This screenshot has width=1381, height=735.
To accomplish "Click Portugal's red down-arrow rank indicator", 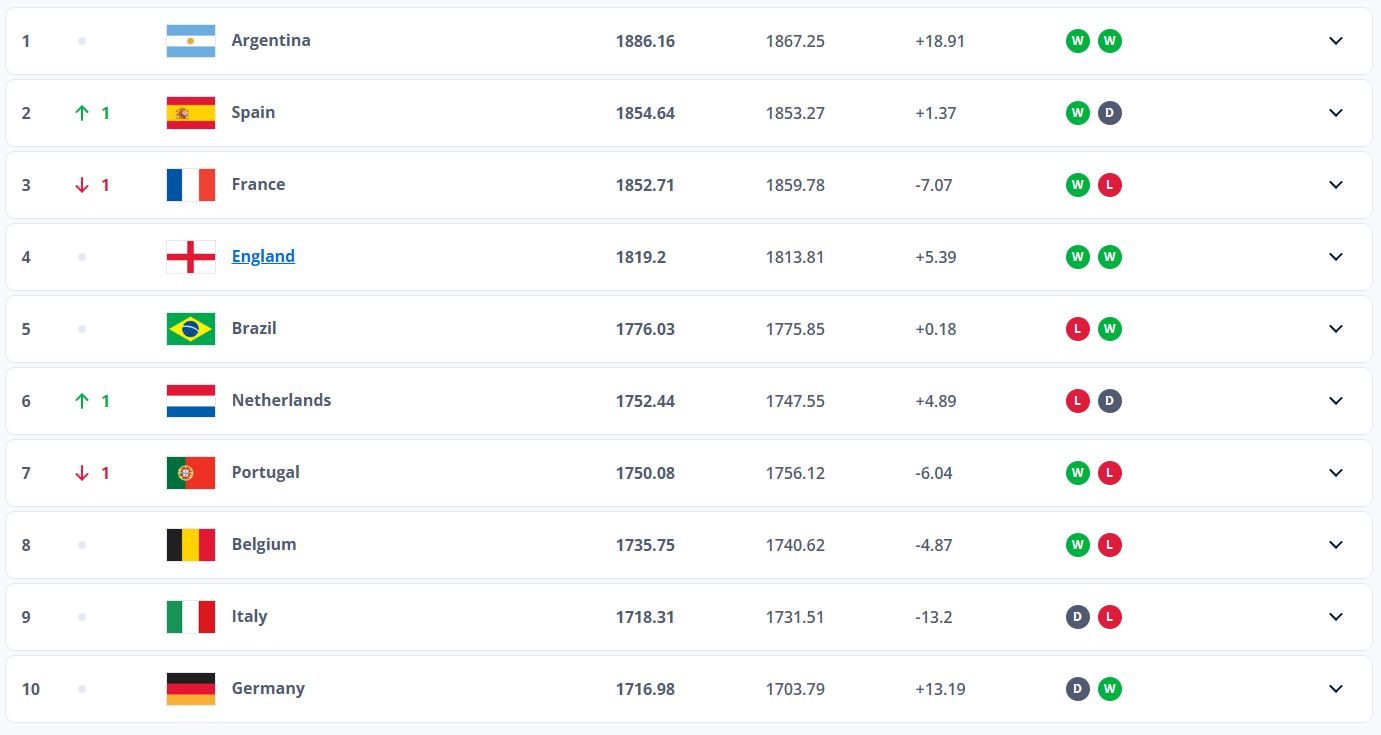I will point(82,473).
